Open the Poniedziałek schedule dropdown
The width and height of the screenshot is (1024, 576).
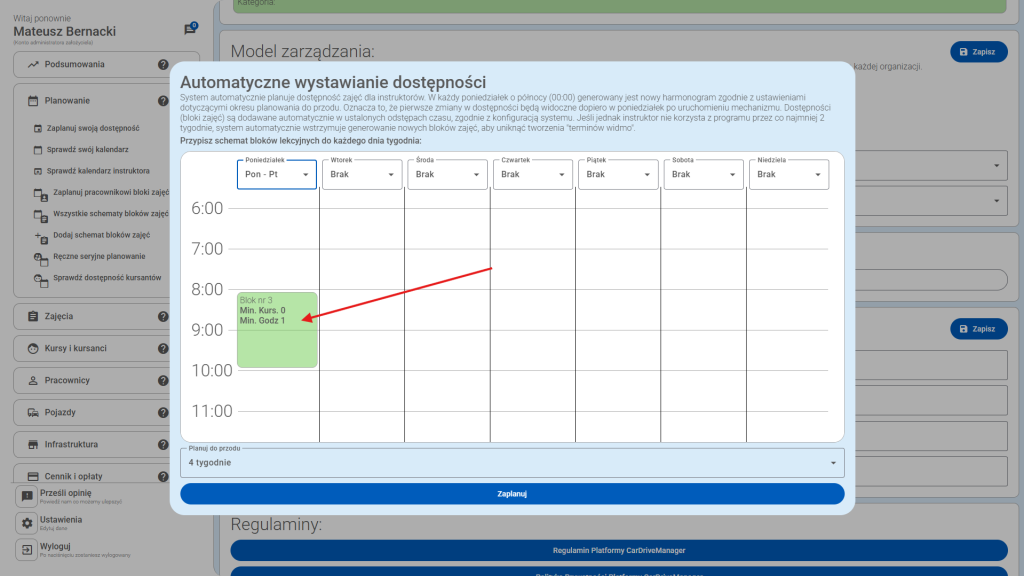point(277,174)
